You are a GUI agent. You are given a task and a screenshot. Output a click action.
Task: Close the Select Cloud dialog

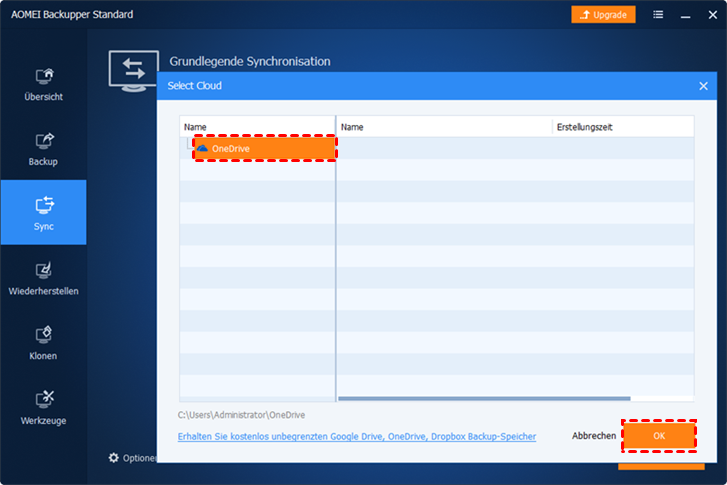click(x=703, y=86)
